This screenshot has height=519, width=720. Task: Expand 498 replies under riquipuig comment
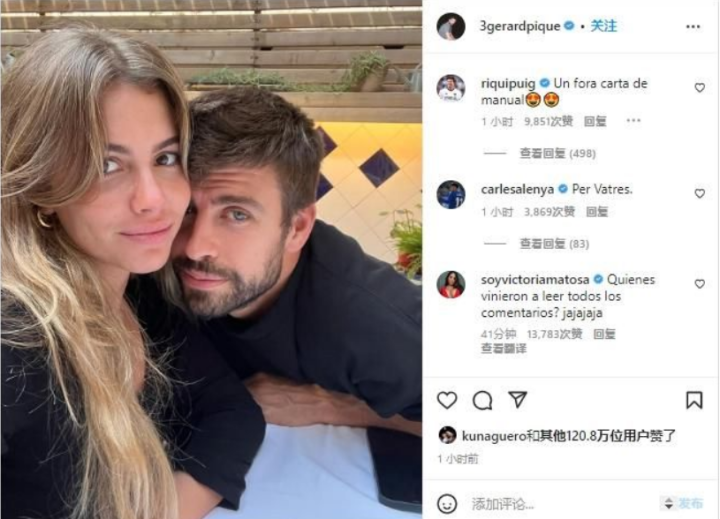coord(557,153)
